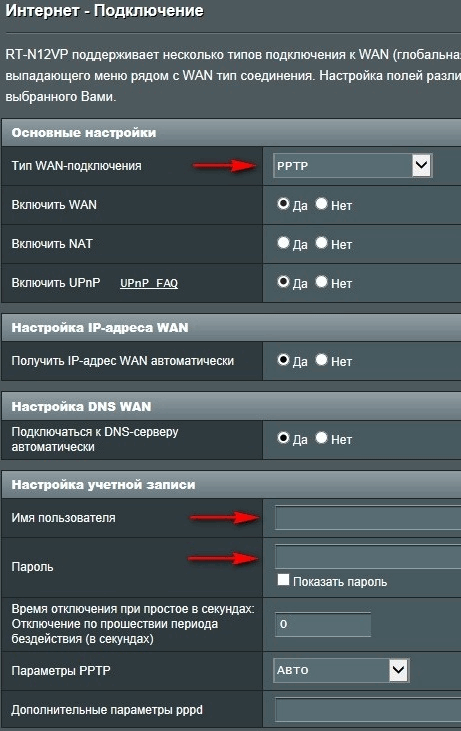This screenshot has height=731, width=461.
Task: Select Да for Включить WAN
Action: point(283,204)
